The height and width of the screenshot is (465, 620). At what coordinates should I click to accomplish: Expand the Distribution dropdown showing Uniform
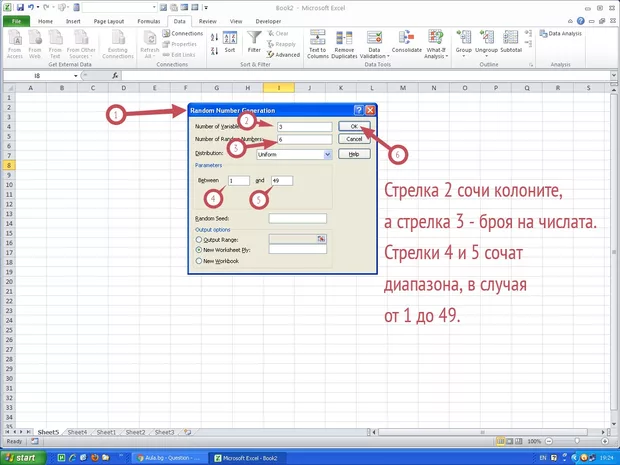coord(327,154)
